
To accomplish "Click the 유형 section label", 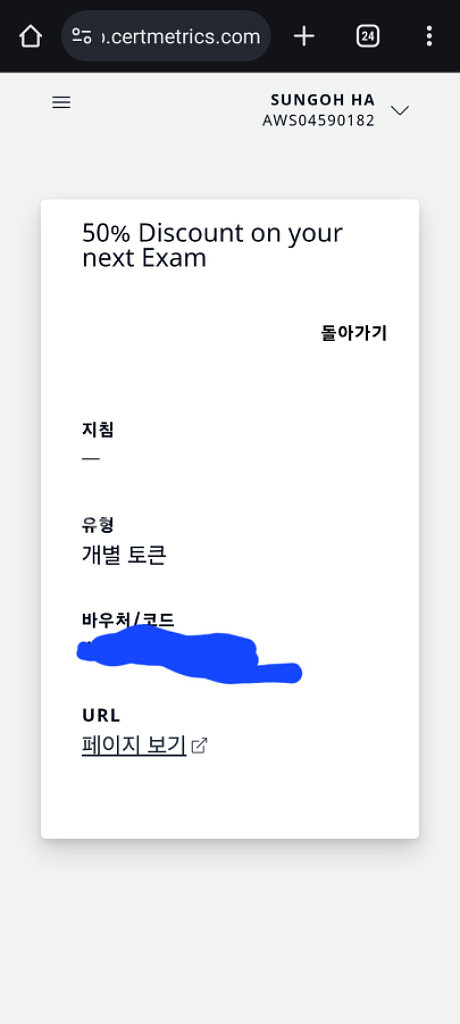I will click(x=98, y=524).
